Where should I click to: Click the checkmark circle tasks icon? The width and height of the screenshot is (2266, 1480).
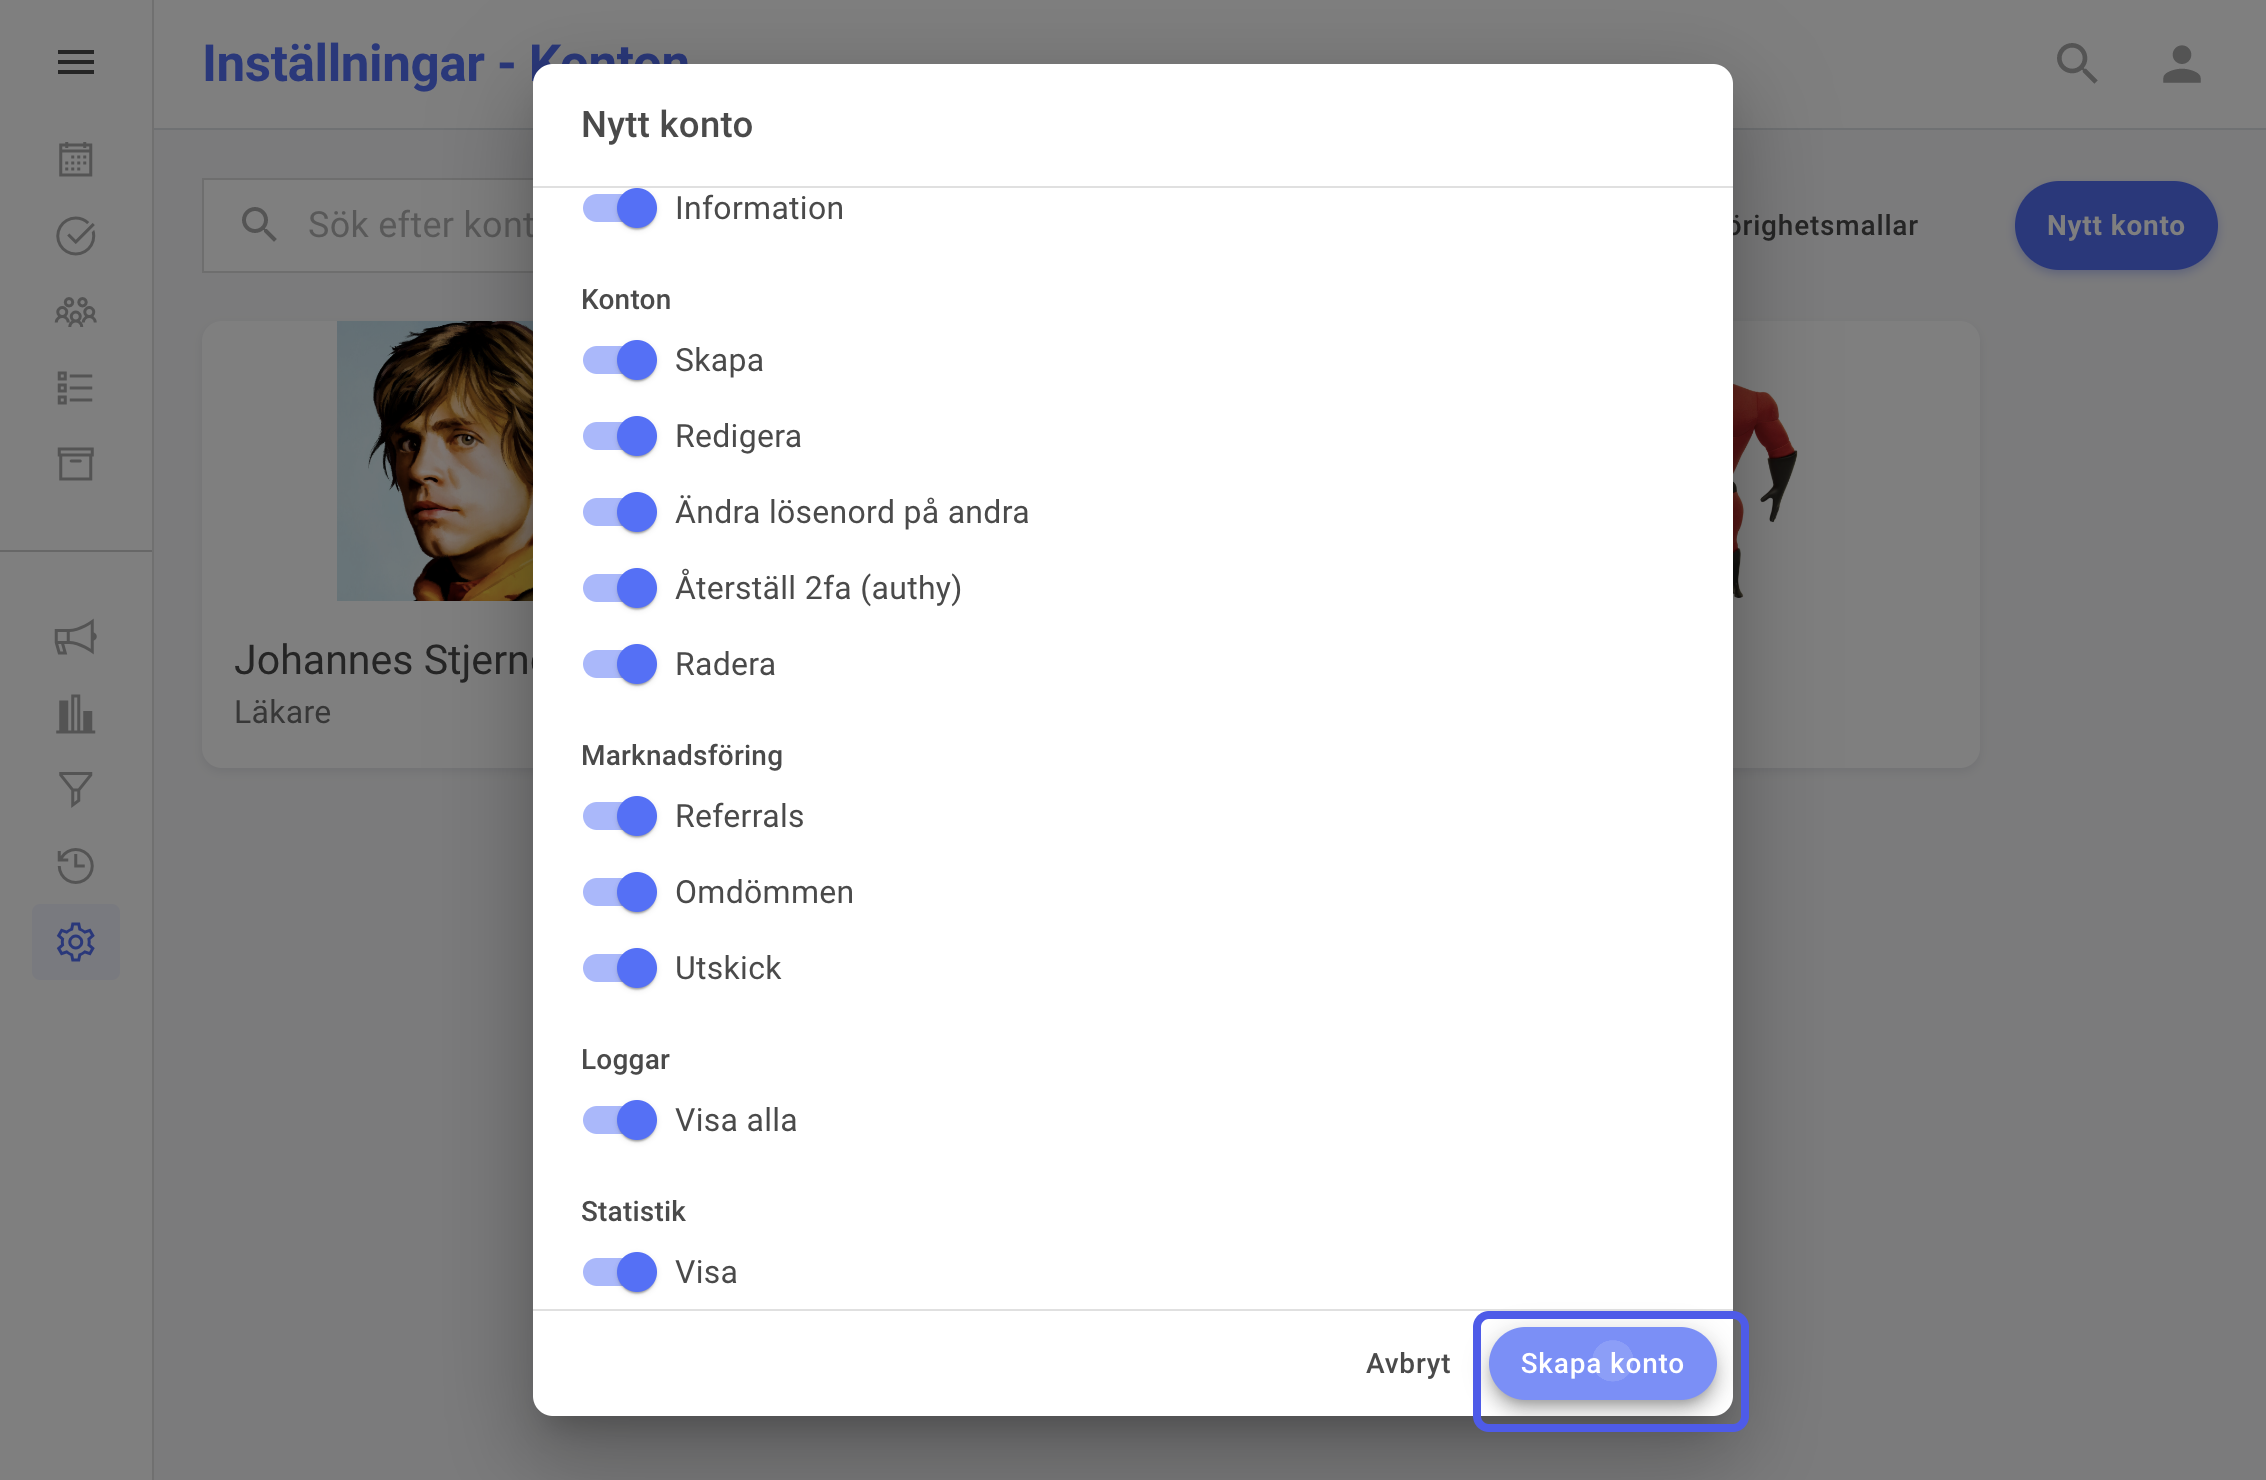pos(76,236)
